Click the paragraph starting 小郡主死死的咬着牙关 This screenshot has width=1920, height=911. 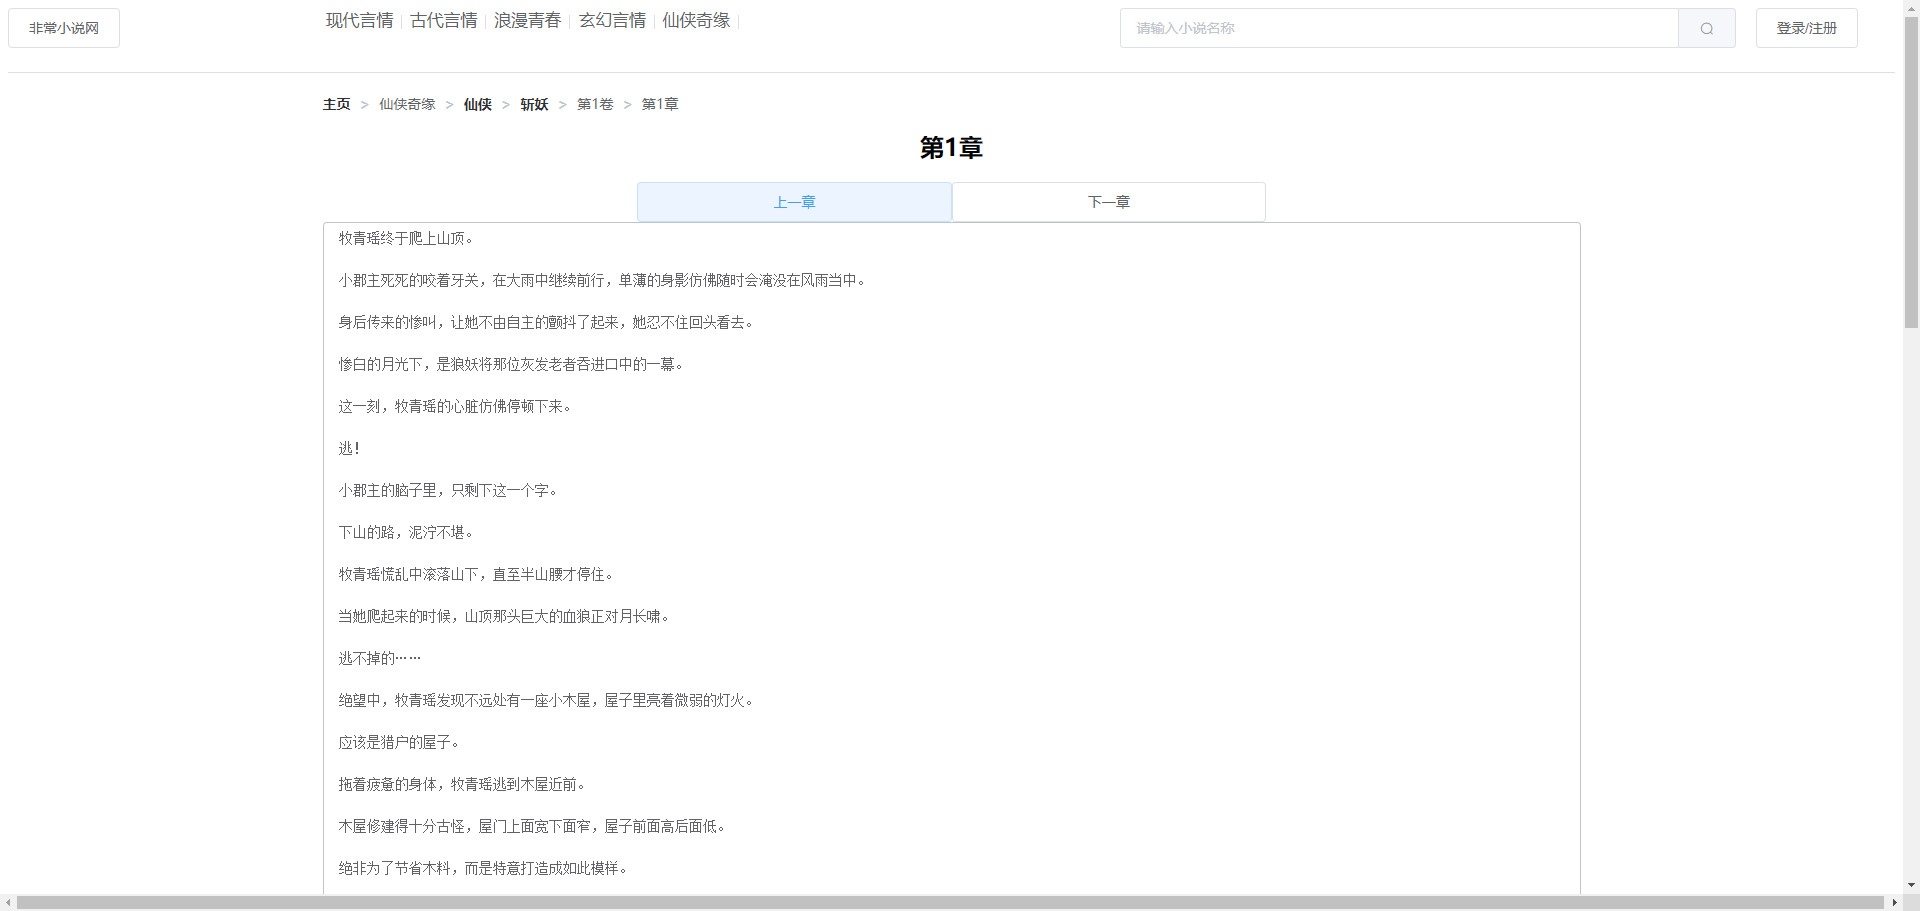click(x=602, y=280)
